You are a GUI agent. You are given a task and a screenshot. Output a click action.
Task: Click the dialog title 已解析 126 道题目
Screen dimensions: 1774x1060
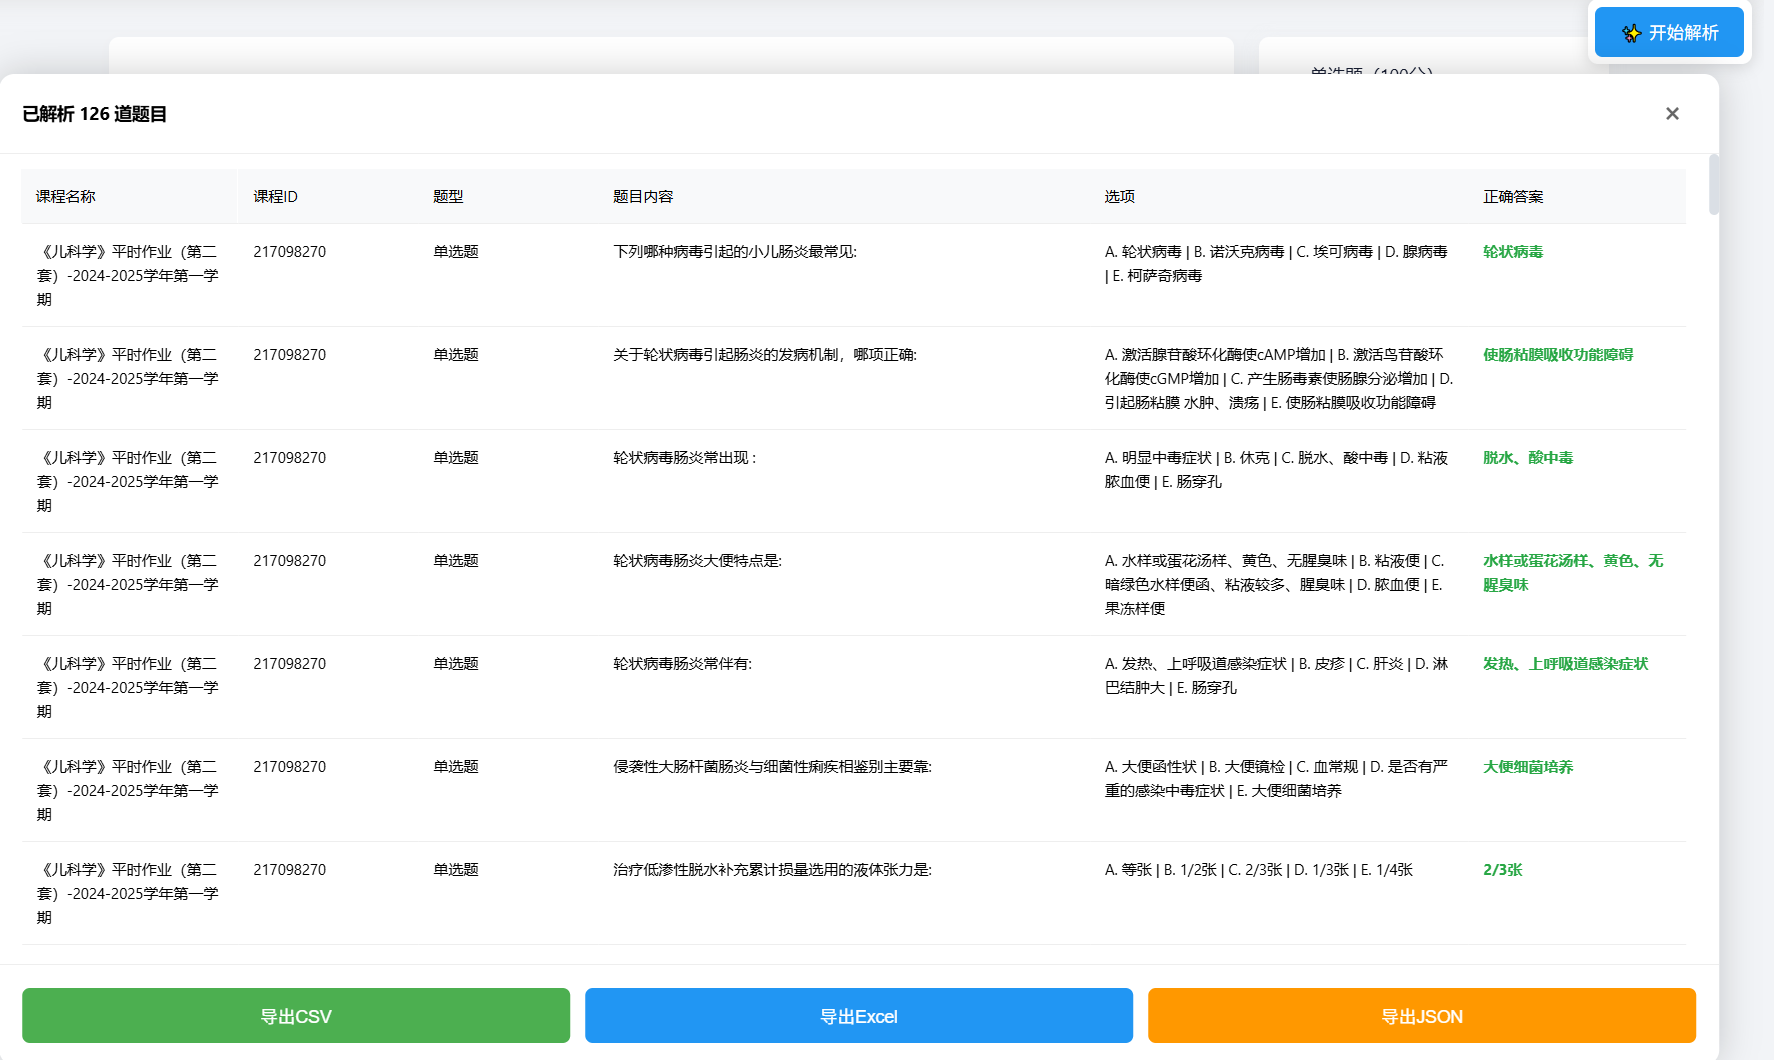(95, 114)
